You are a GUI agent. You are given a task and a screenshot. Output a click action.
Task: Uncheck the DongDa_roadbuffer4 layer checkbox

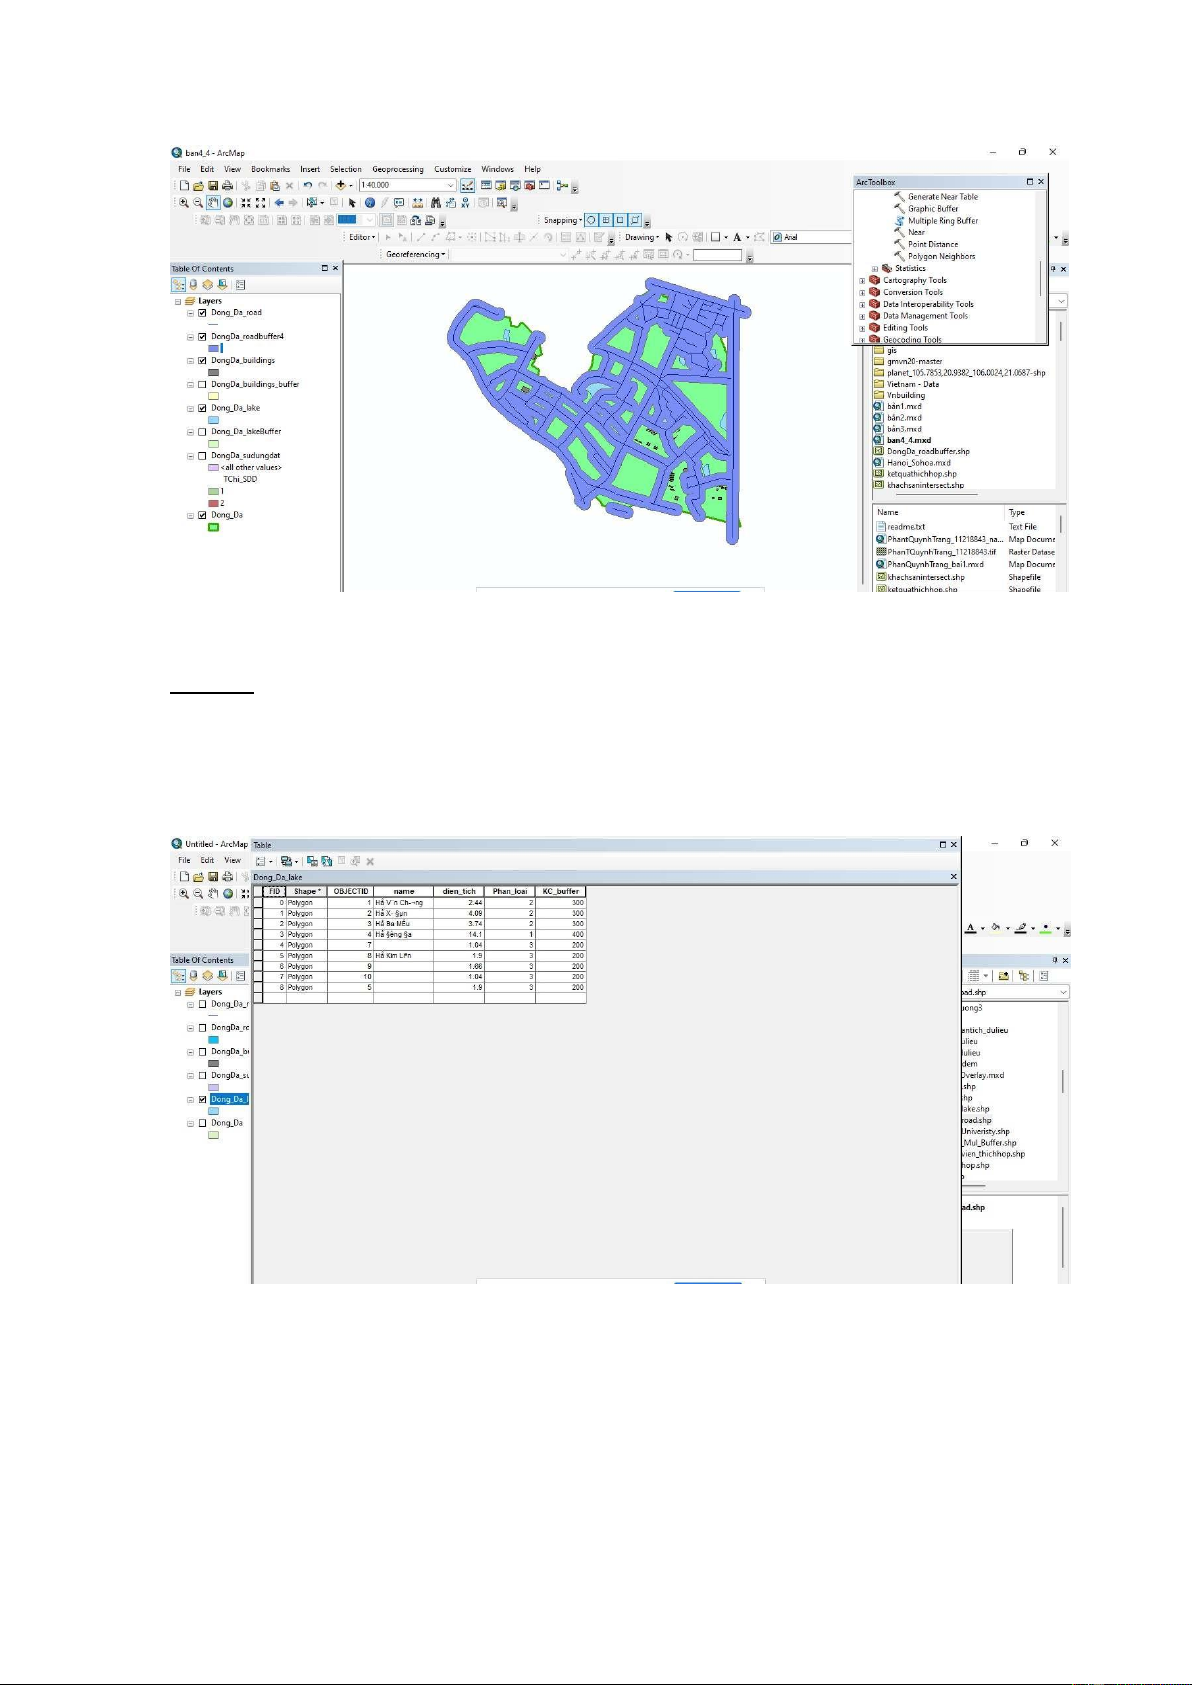click(202, 337)
